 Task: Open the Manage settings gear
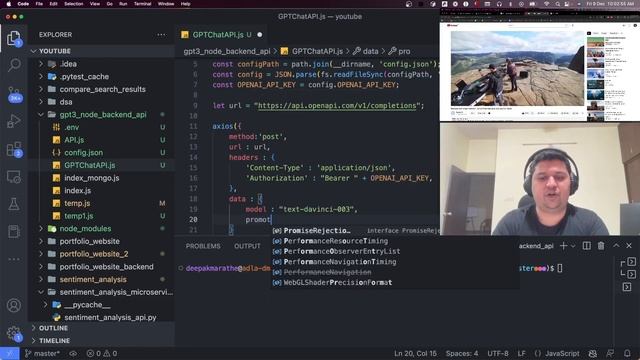[14, 333]
